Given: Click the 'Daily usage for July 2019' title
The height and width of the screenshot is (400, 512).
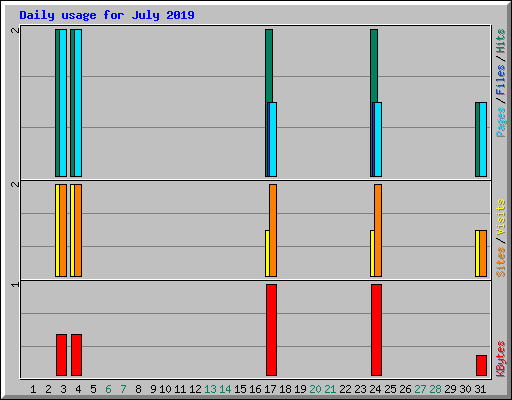Looking at the screenshot, I should pos(107,15).
